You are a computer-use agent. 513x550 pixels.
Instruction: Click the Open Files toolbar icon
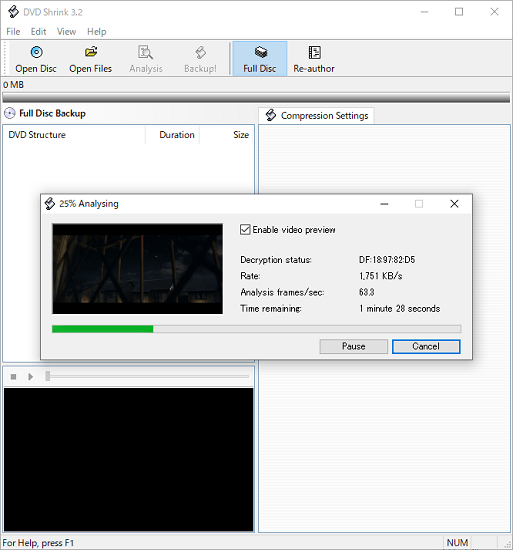tap(91, 52)
